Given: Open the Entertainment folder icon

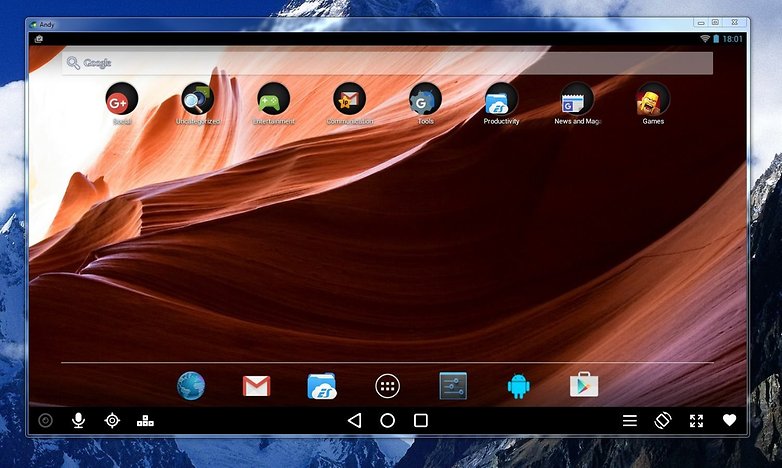Looking at the screenshot, I should click(x=273, y=99).
